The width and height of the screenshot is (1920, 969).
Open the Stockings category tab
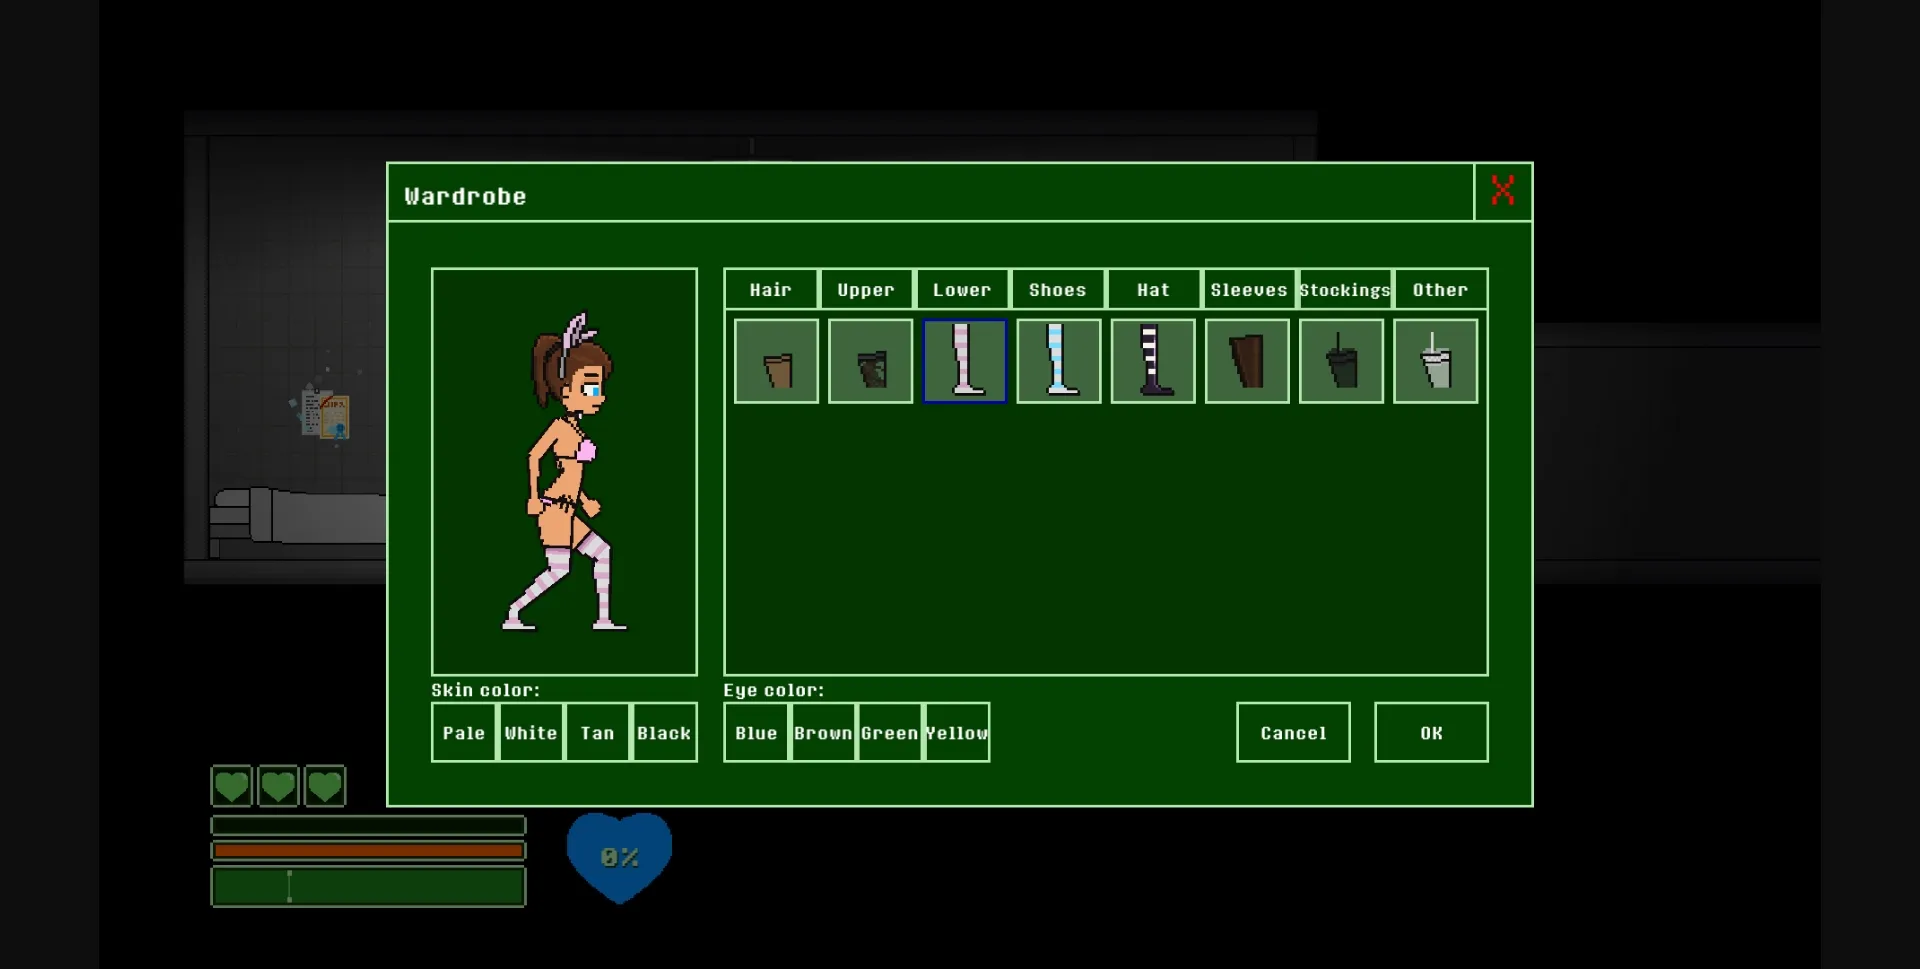[x=1344, y=289]
